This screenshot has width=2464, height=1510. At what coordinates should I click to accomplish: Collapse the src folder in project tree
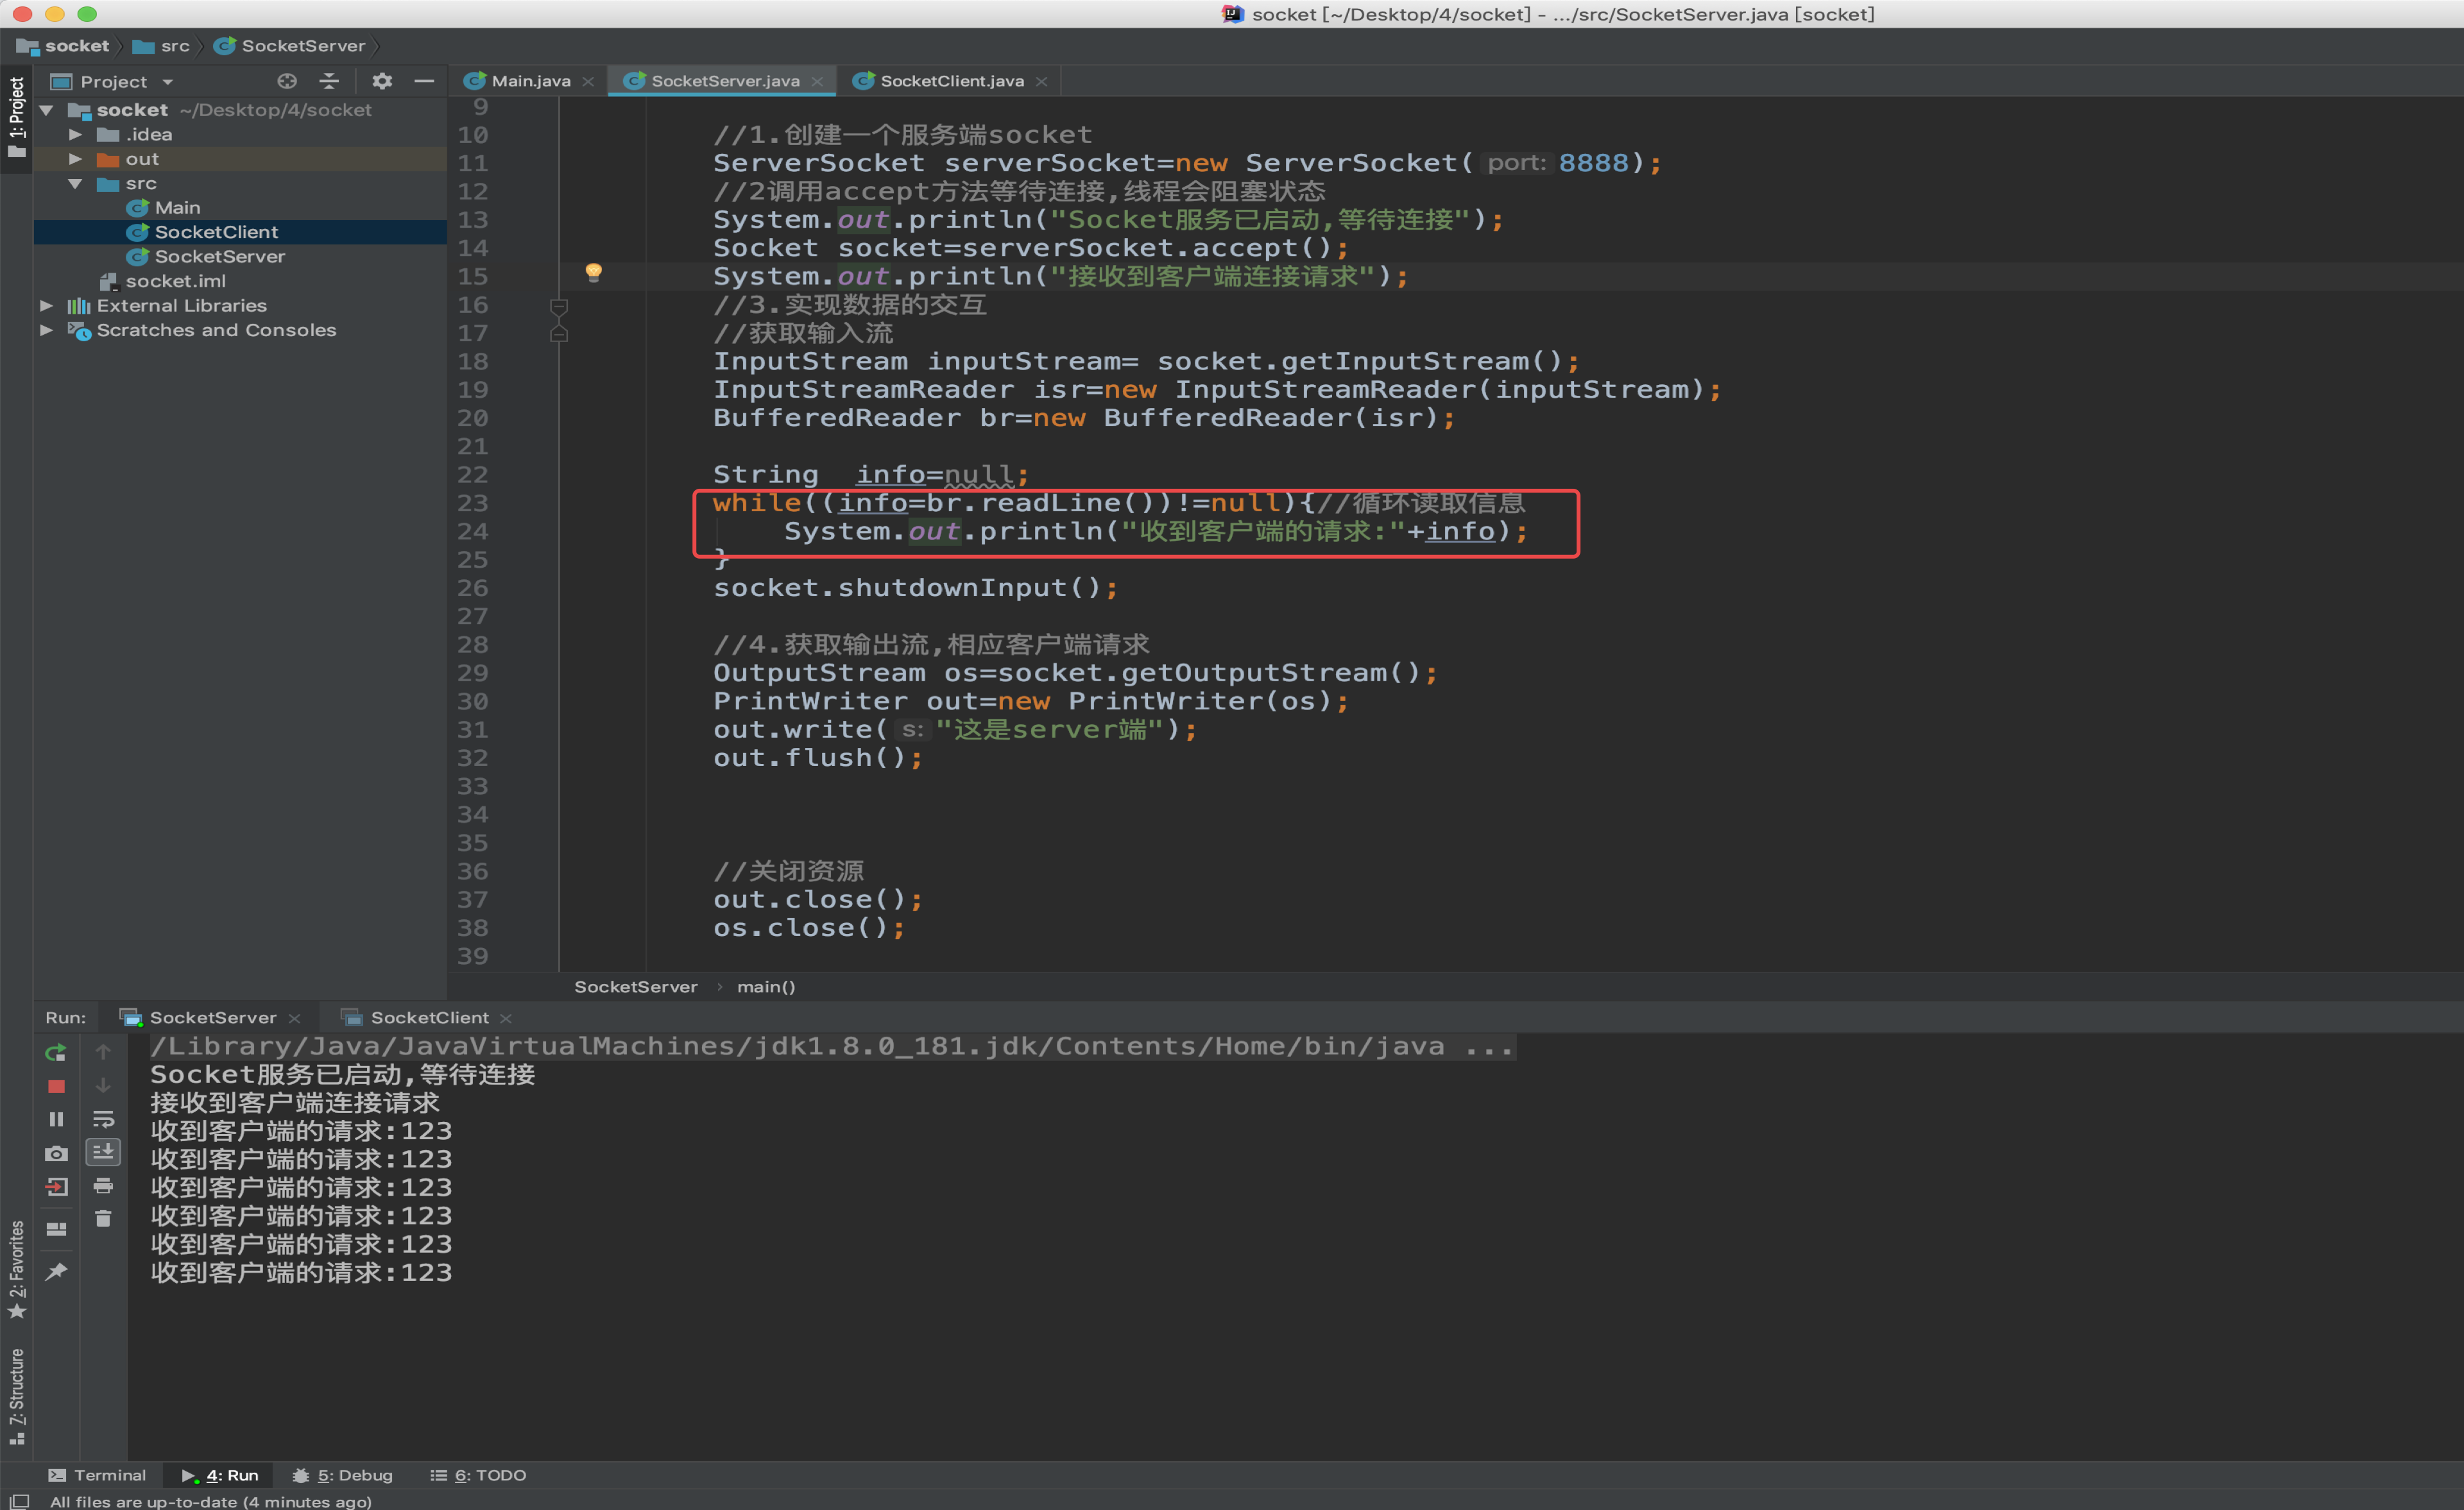[x=75, y=183]
